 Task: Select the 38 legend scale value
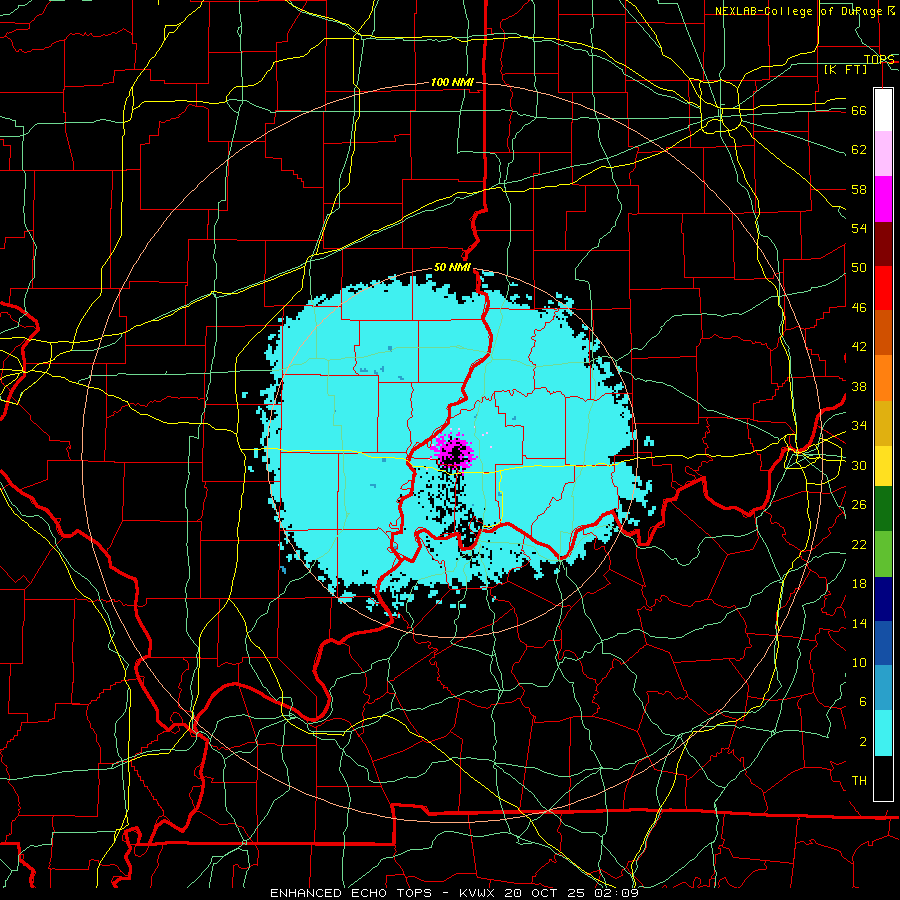[x=859, y=386]
